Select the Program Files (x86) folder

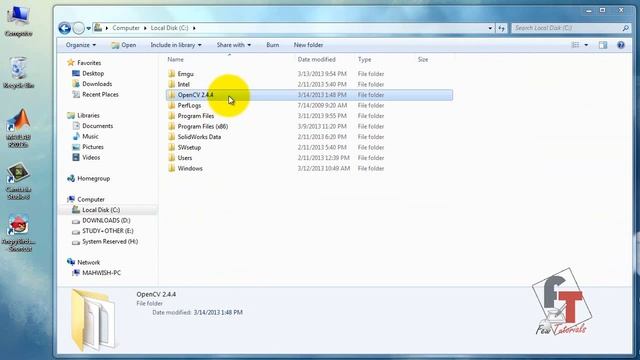202,127
